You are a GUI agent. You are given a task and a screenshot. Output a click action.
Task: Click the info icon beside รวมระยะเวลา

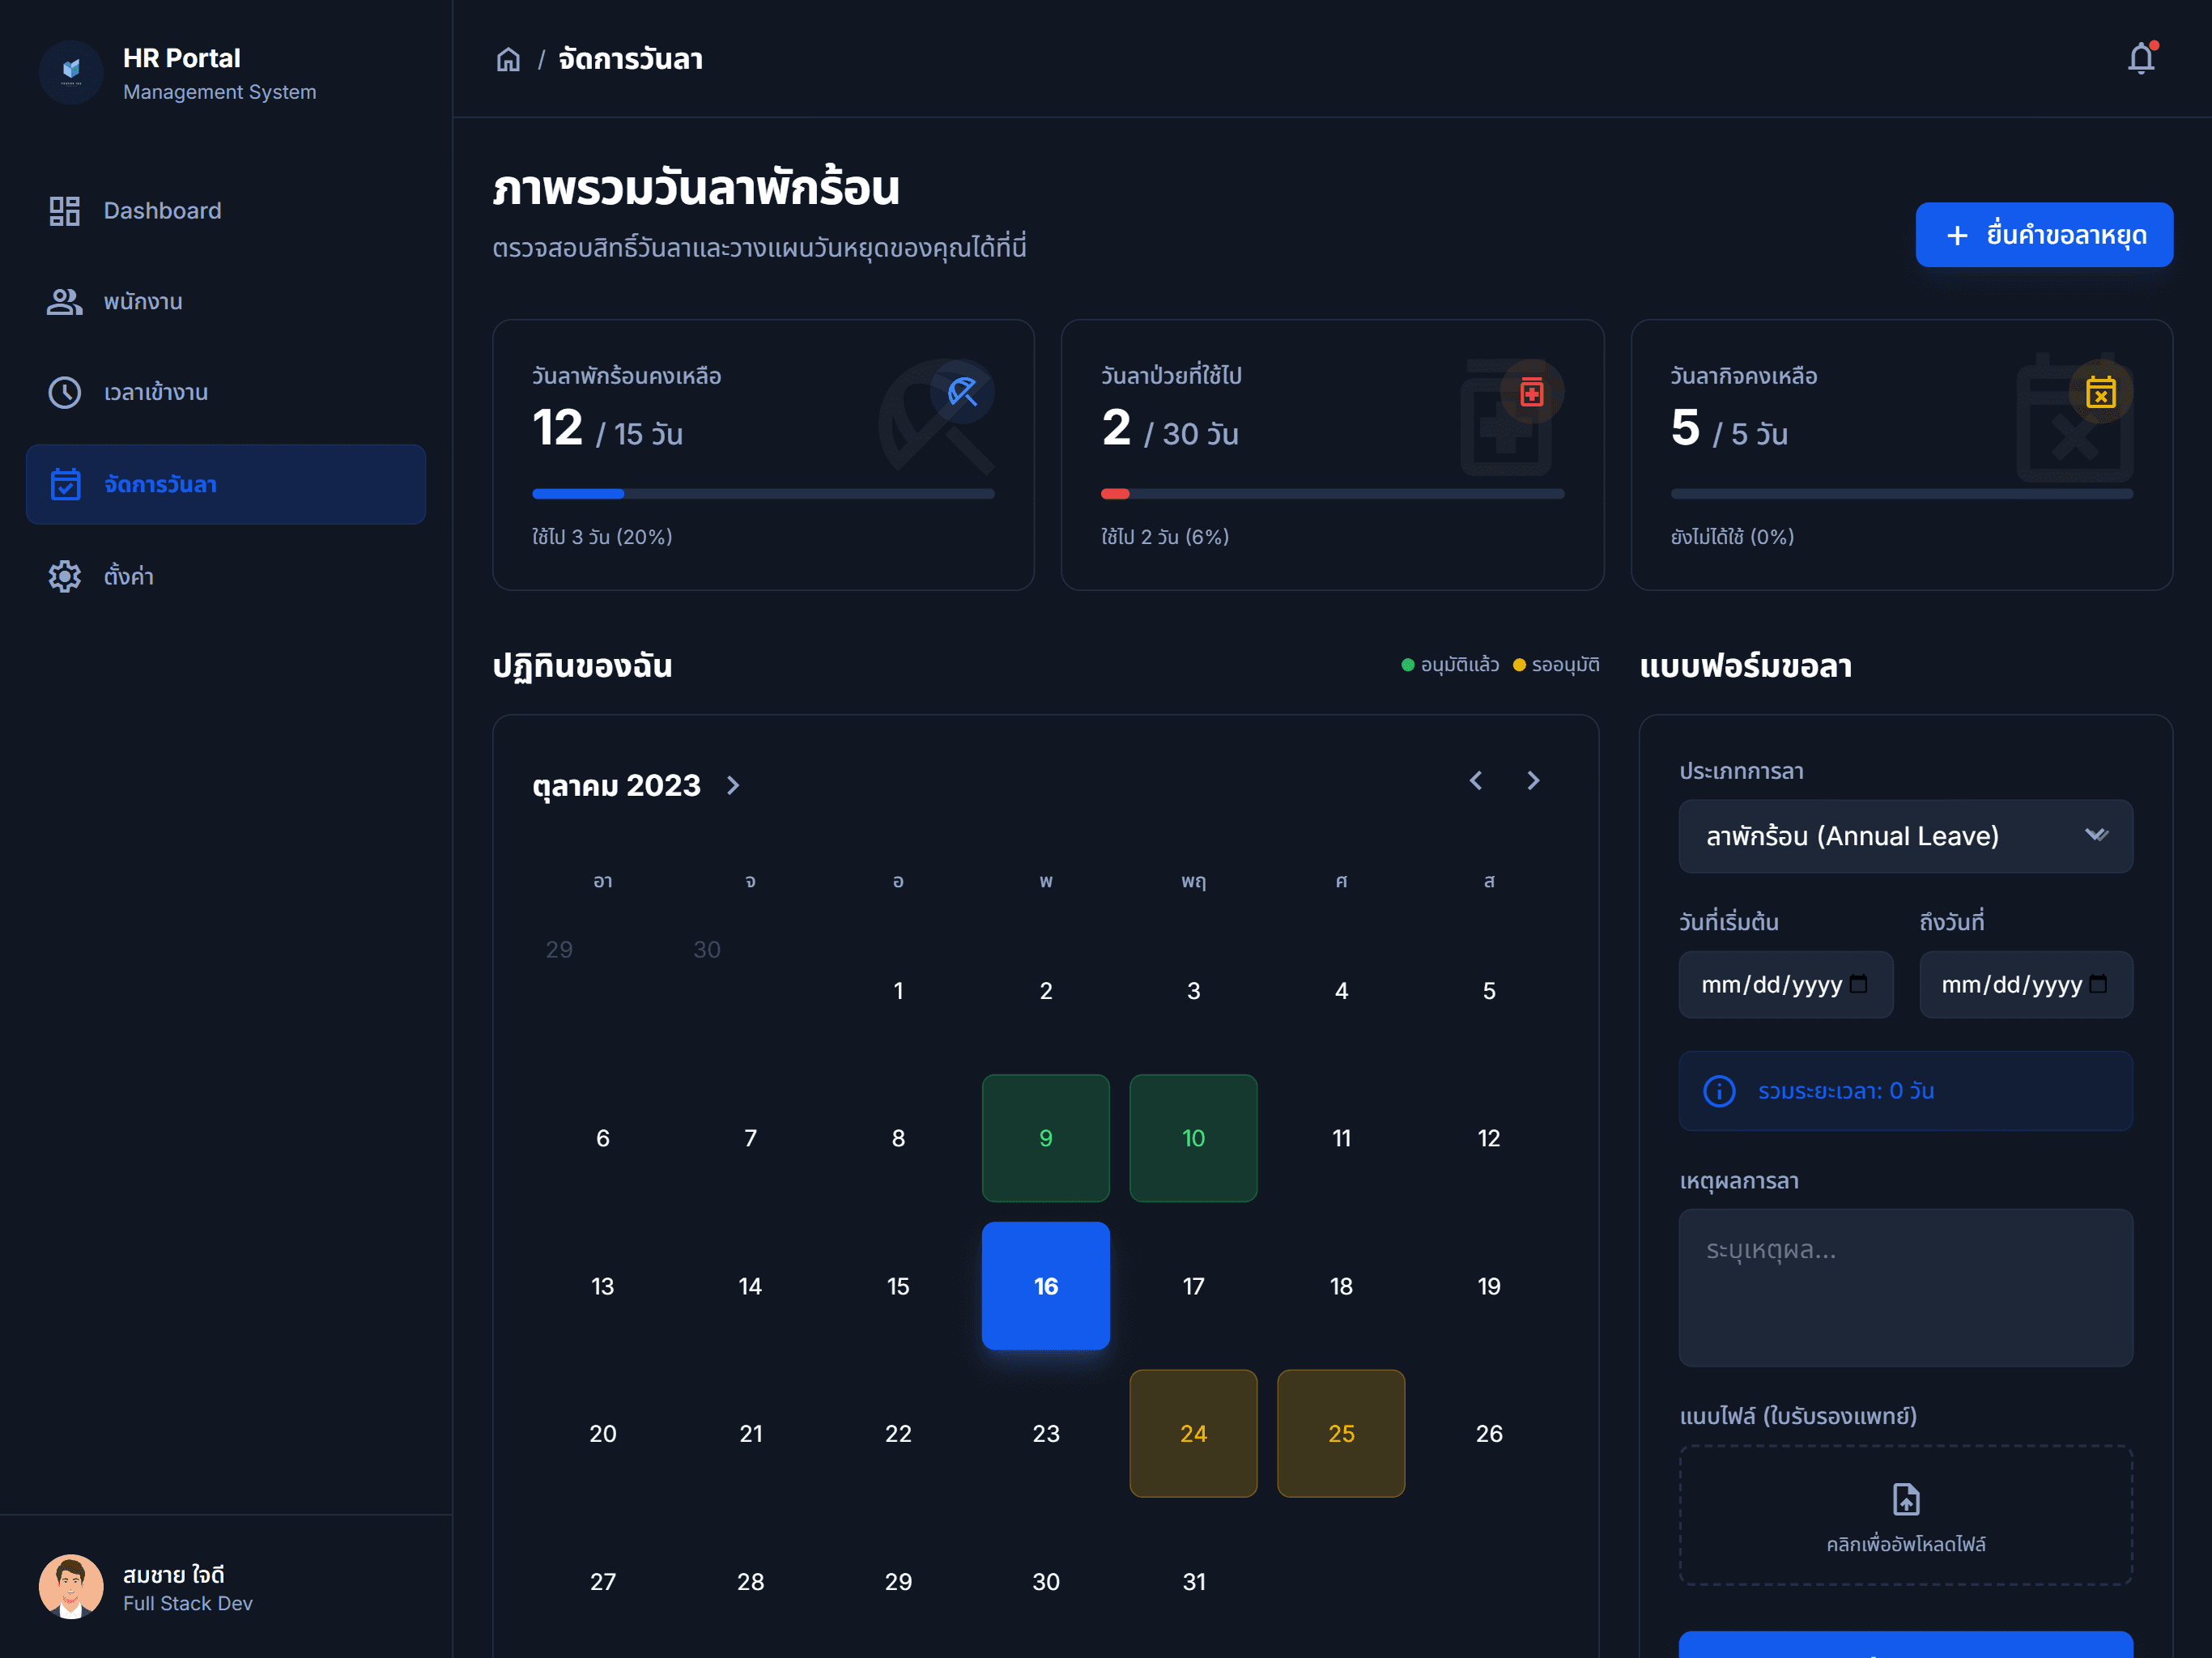1719,1090
